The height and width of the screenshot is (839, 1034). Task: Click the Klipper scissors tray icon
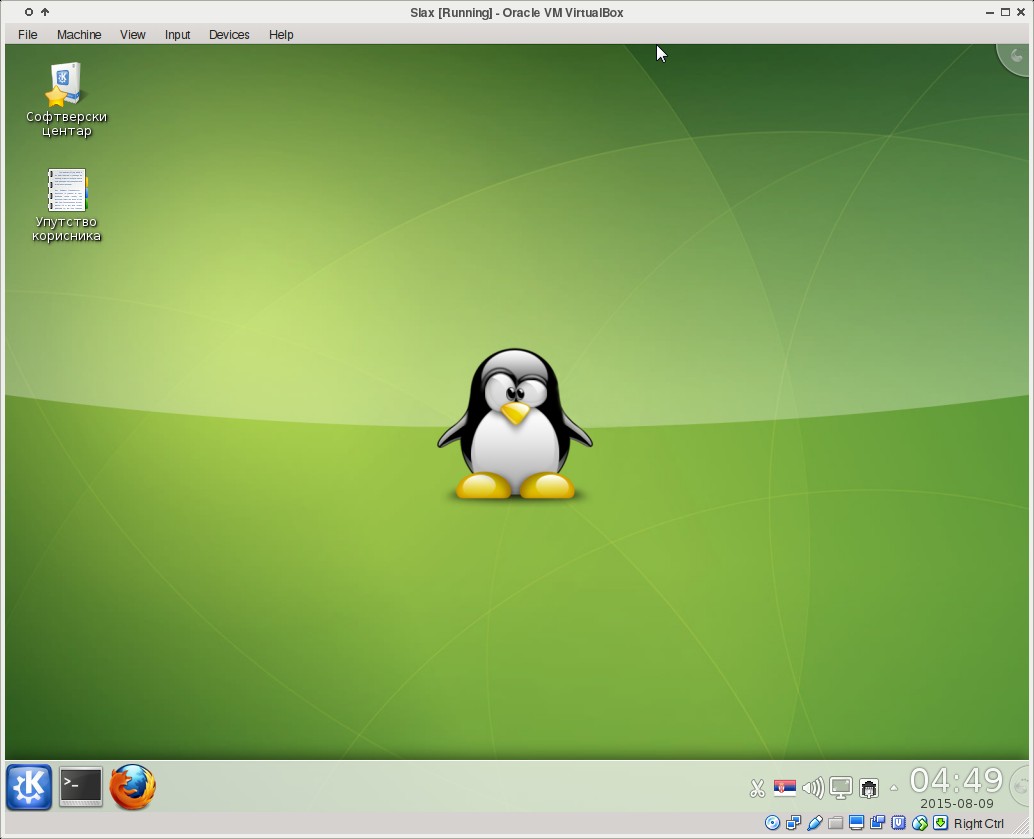pyautogui.click(x=757, y=788)
